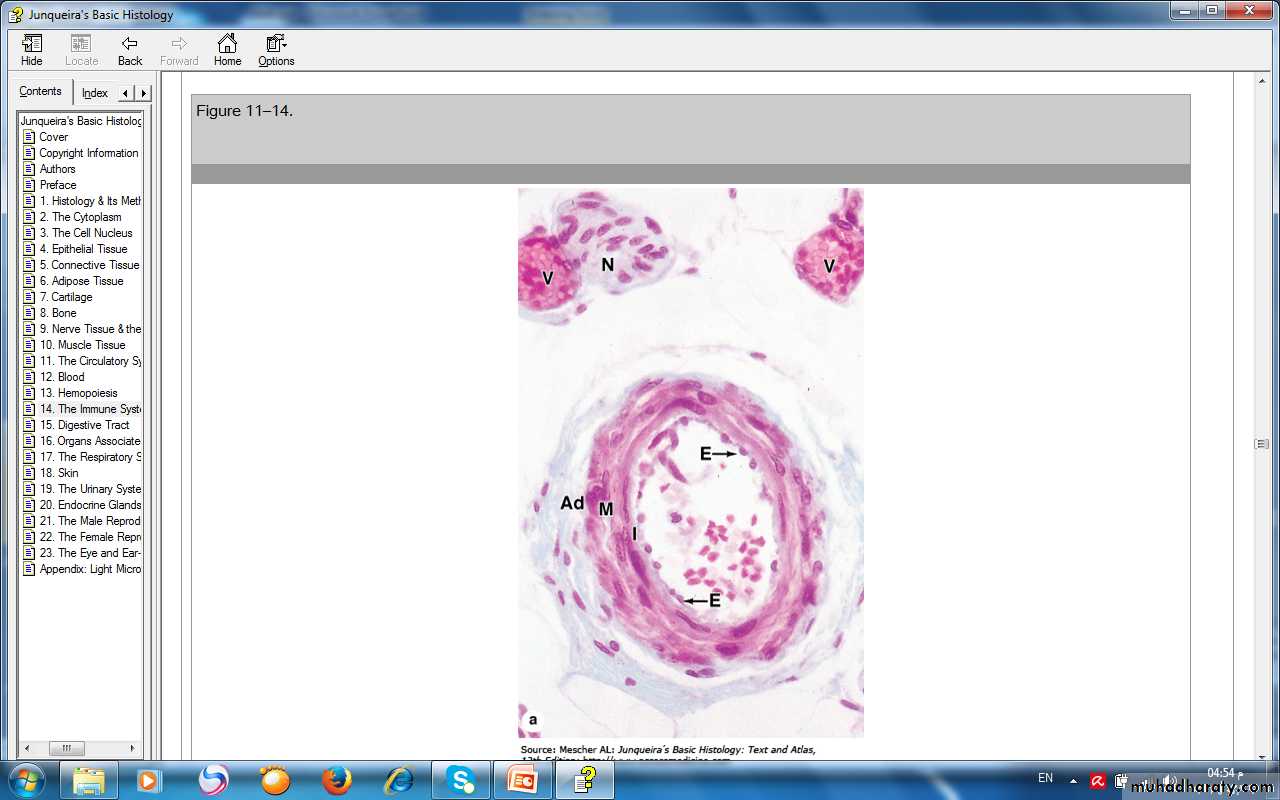Open the Options toolbar menu
The image size is (1280, 800).
[x=276, y=50]
